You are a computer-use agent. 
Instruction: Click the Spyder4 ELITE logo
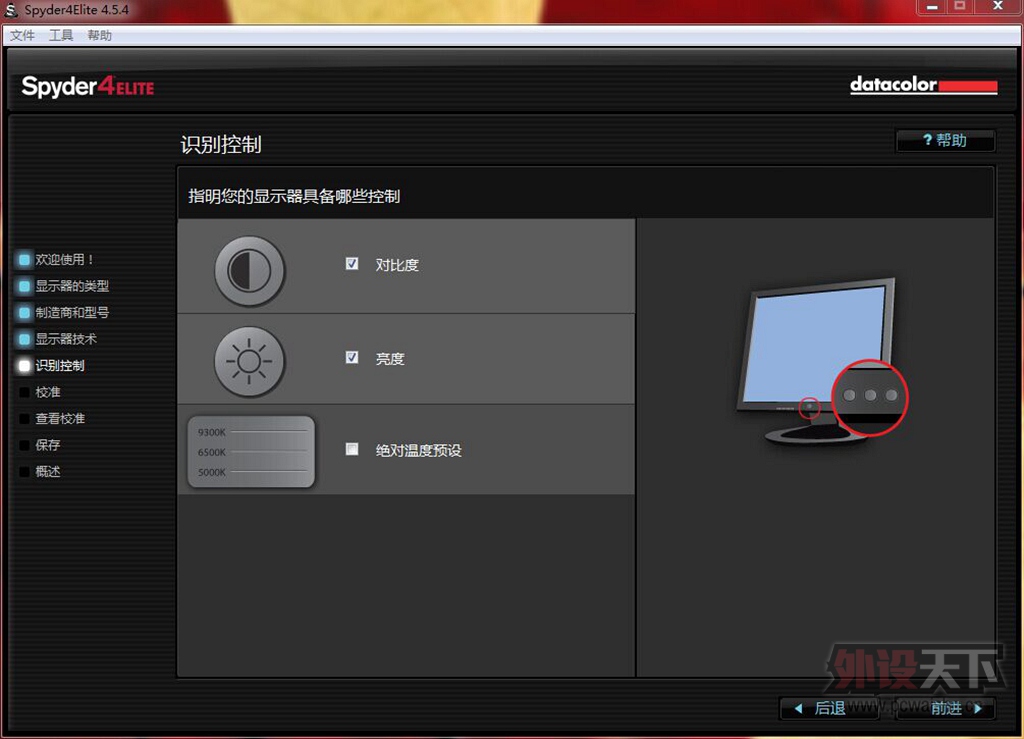pyautogui.click(x=88, y=86)
